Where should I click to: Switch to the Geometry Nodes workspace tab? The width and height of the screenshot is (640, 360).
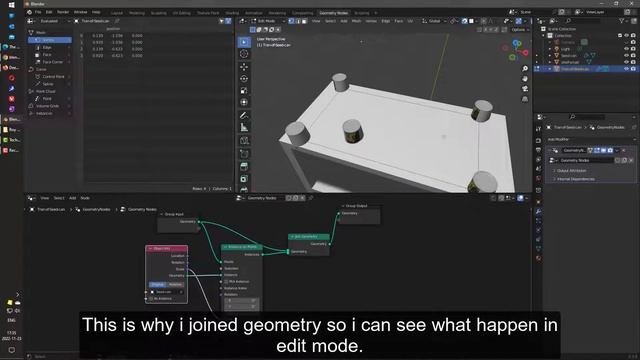333,13
